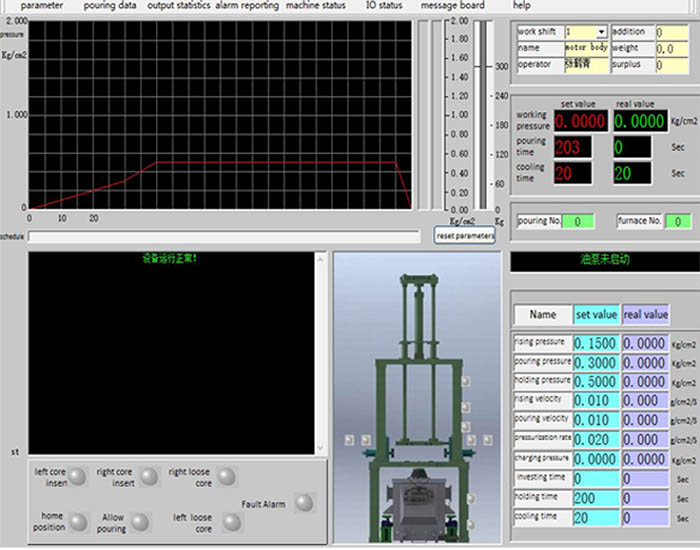Open the alarm reporting menu

point(247,5)
